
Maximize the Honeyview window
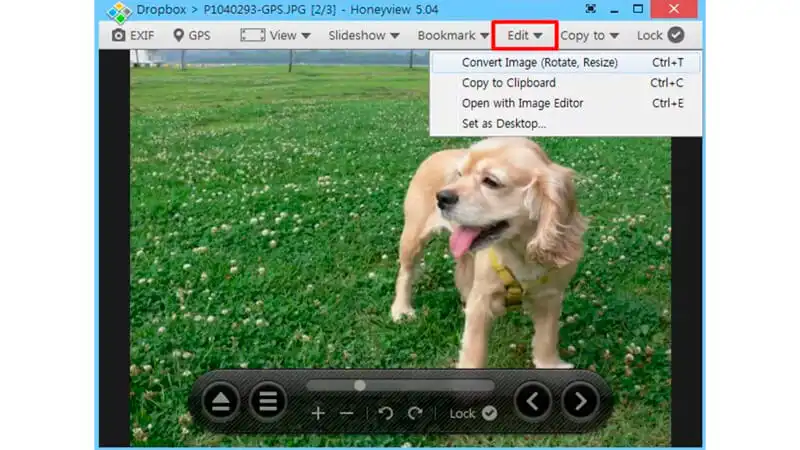click(x=638, y=9)
